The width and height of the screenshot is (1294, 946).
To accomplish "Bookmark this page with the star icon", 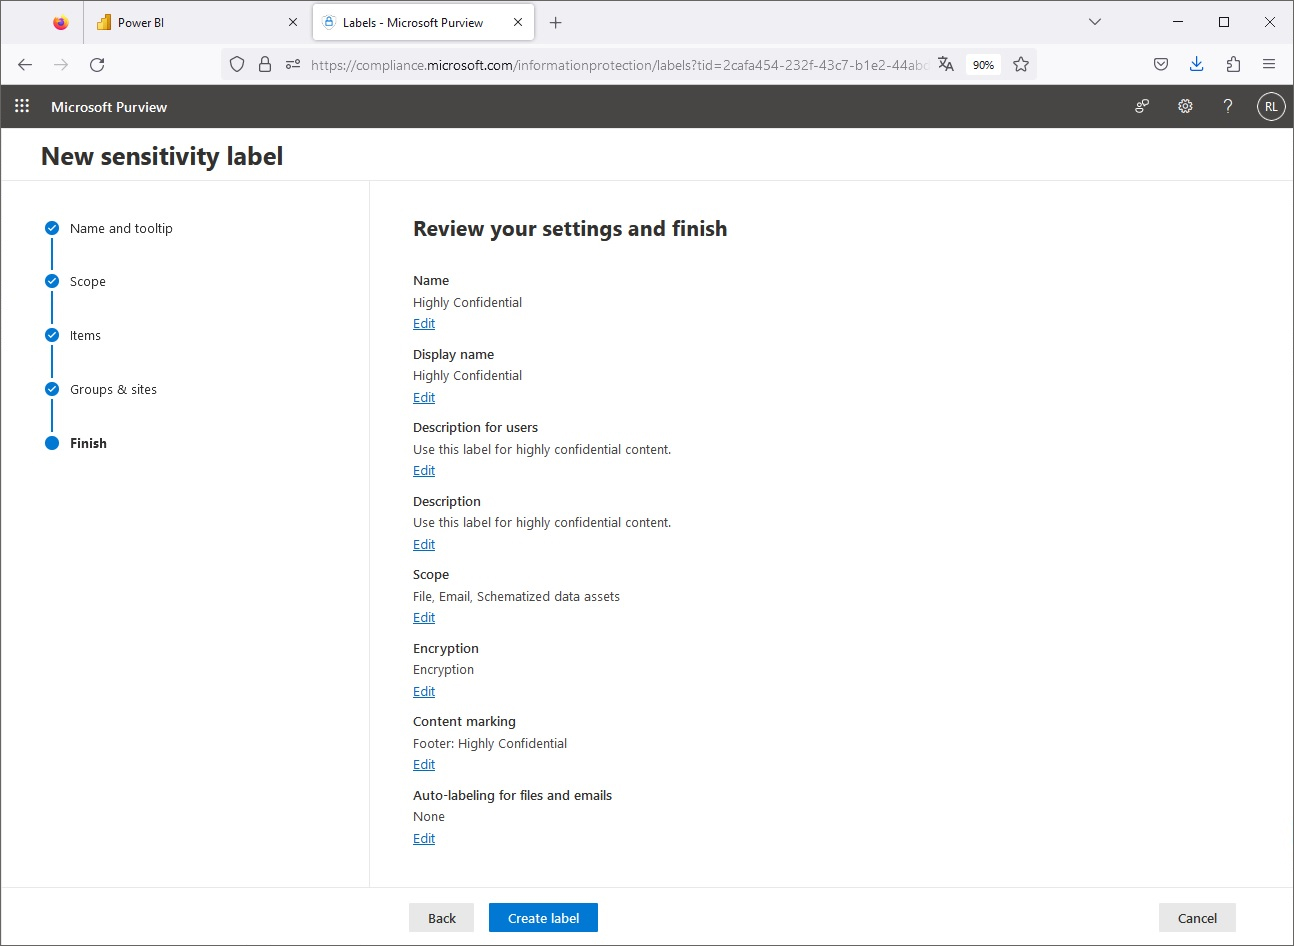I will tap(1020, 63).
